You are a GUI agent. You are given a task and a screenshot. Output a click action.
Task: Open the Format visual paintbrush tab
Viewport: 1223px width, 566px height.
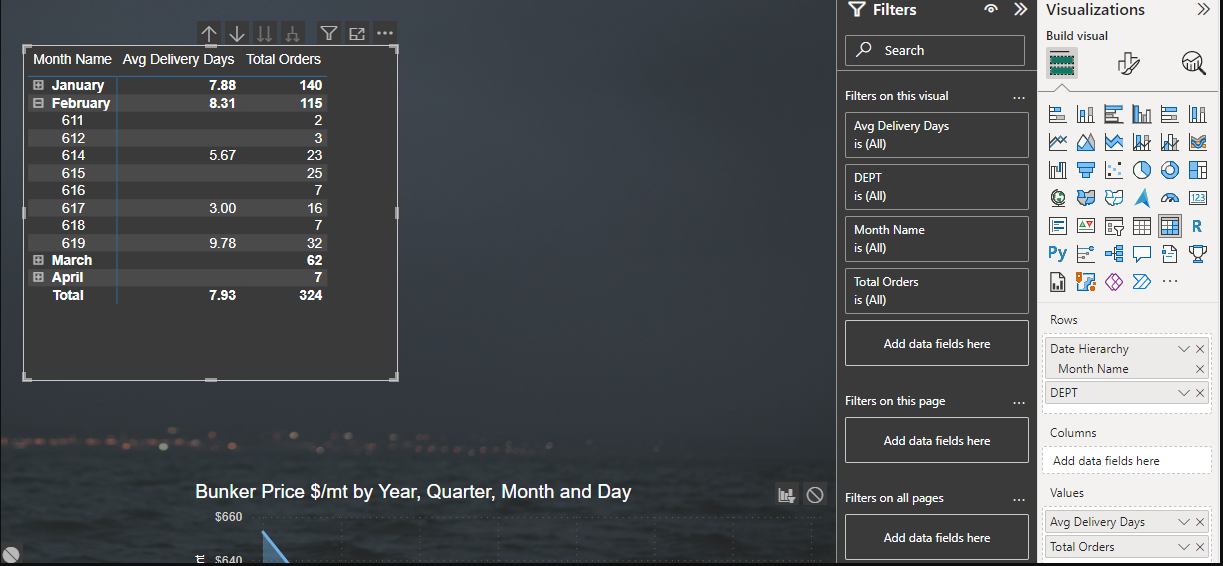(1128, 64)
